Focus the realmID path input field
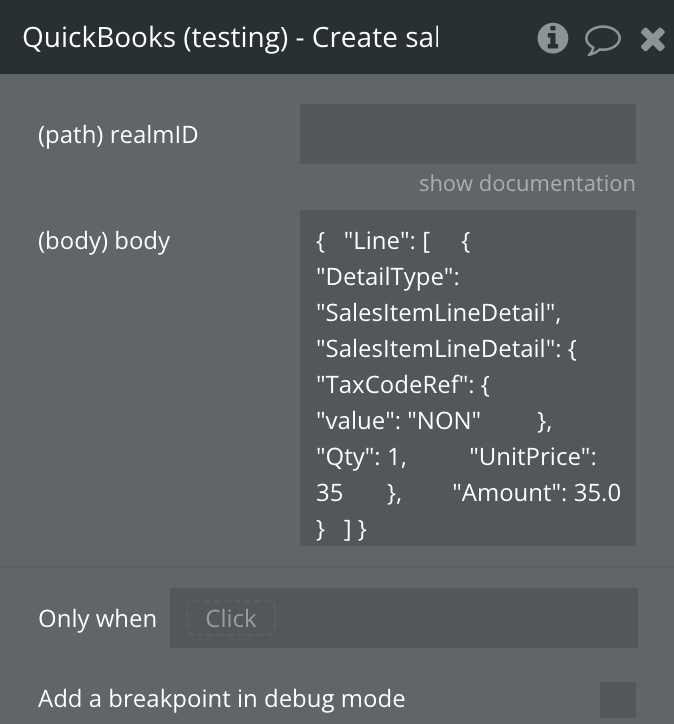Viewport: 674px width, 724px height. click(x=467, y=134)
